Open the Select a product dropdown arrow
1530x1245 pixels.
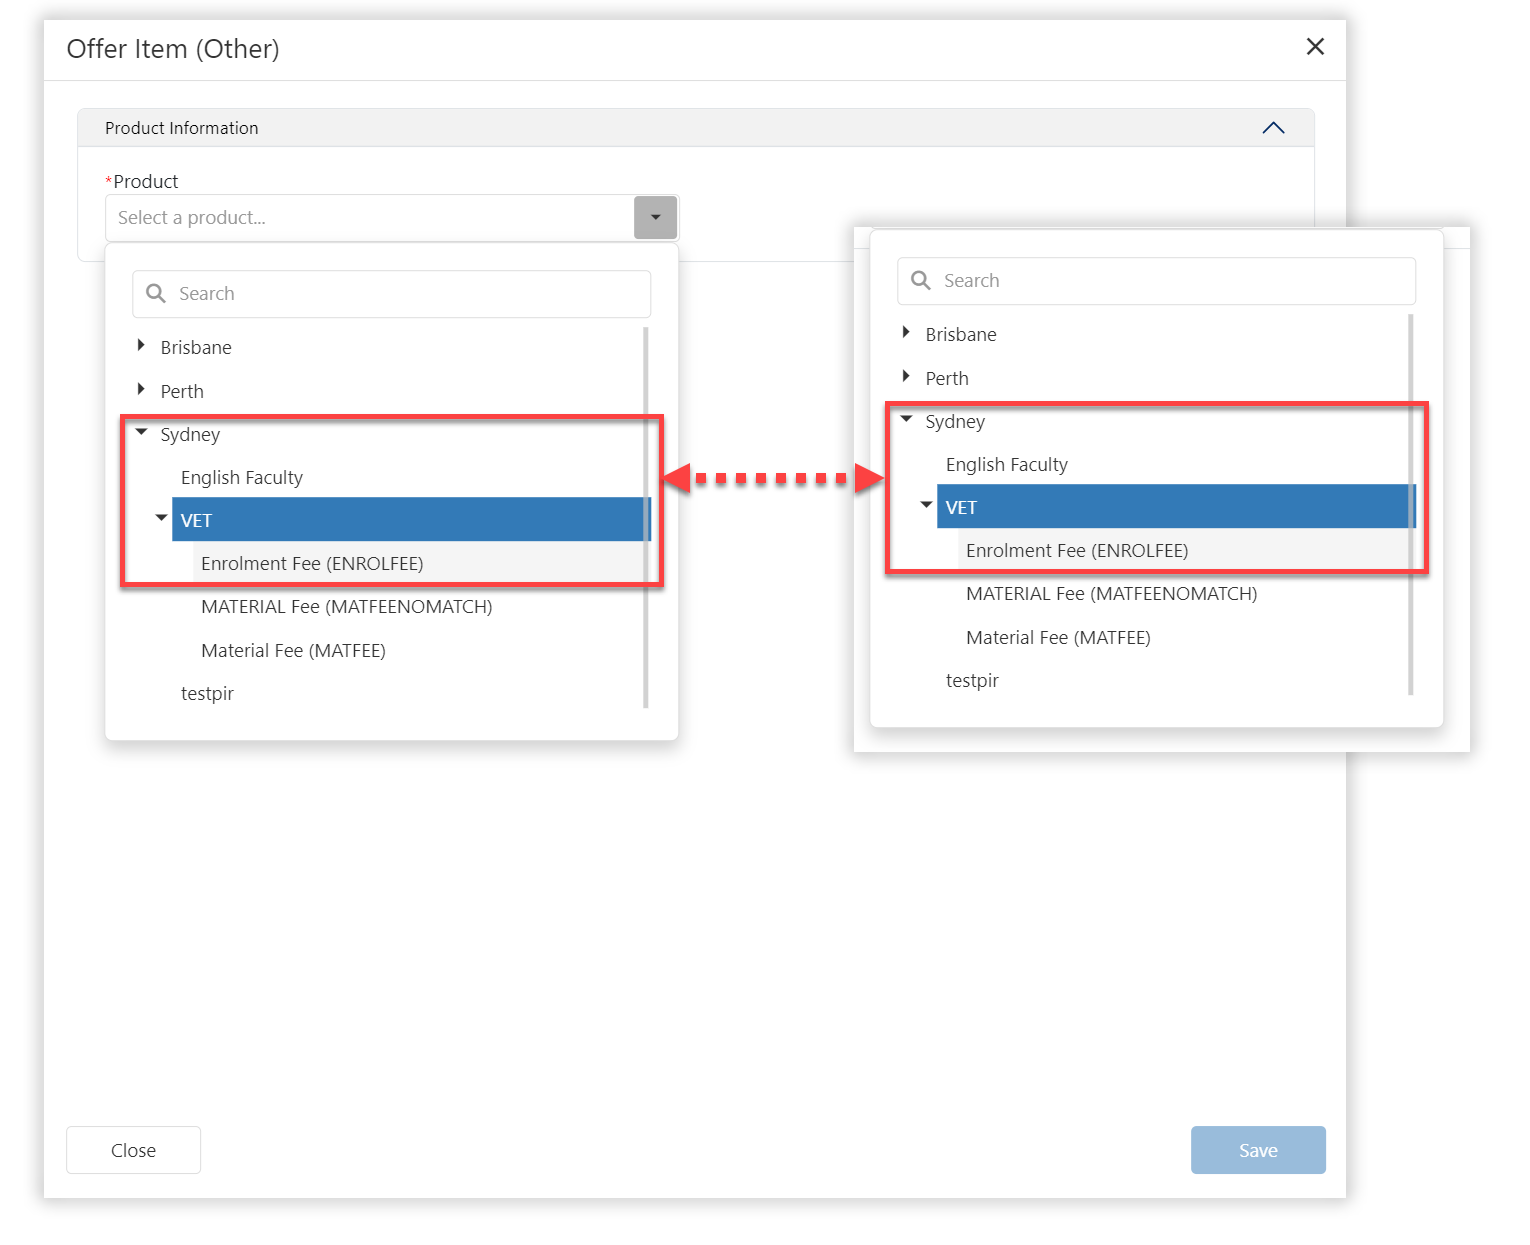point(656,217)
